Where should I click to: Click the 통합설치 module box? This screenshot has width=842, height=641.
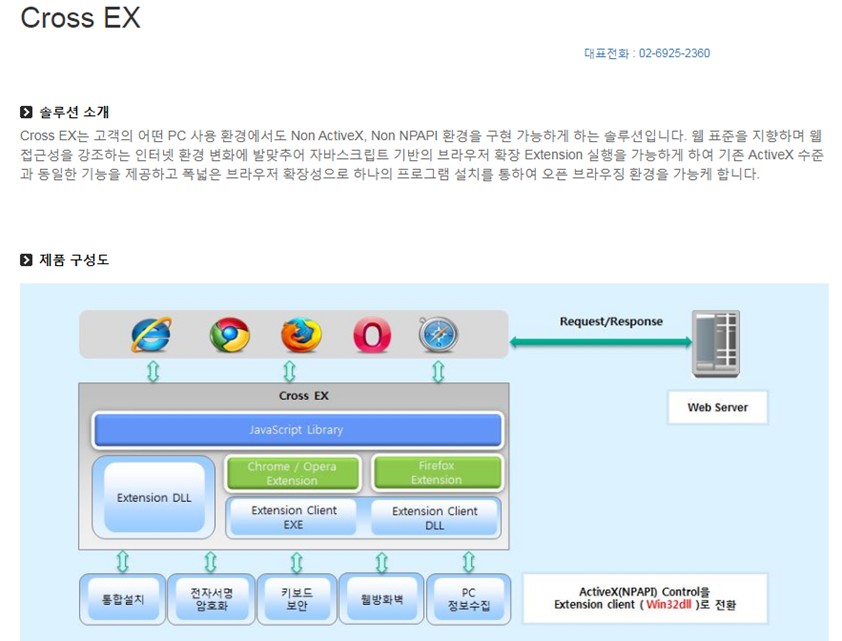122,599
